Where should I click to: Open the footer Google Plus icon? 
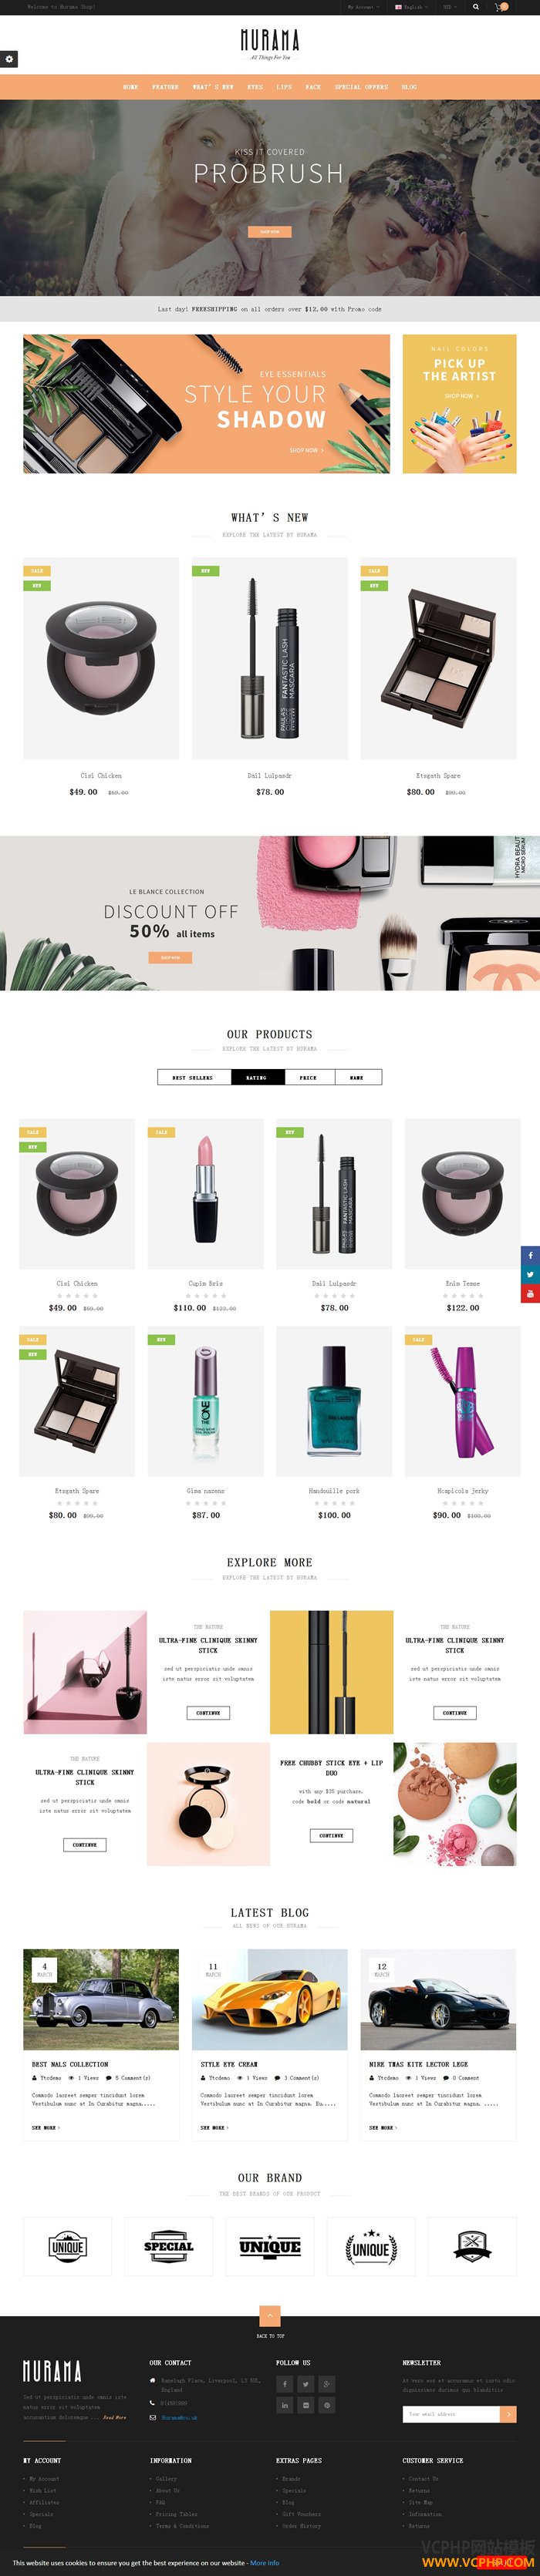point(326,2383)
